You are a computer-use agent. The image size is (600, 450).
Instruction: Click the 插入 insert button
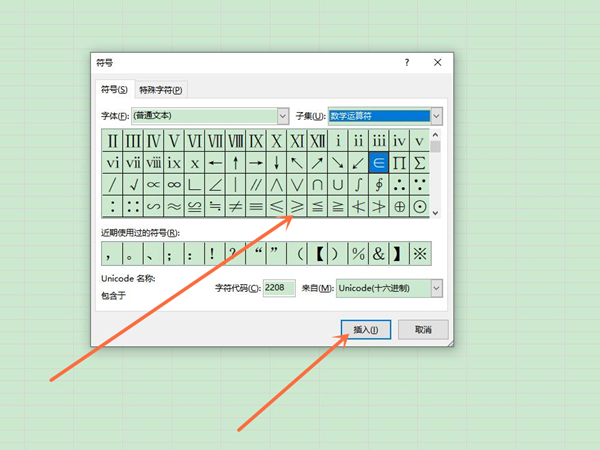pyautogui.click(x=365, y=330)
